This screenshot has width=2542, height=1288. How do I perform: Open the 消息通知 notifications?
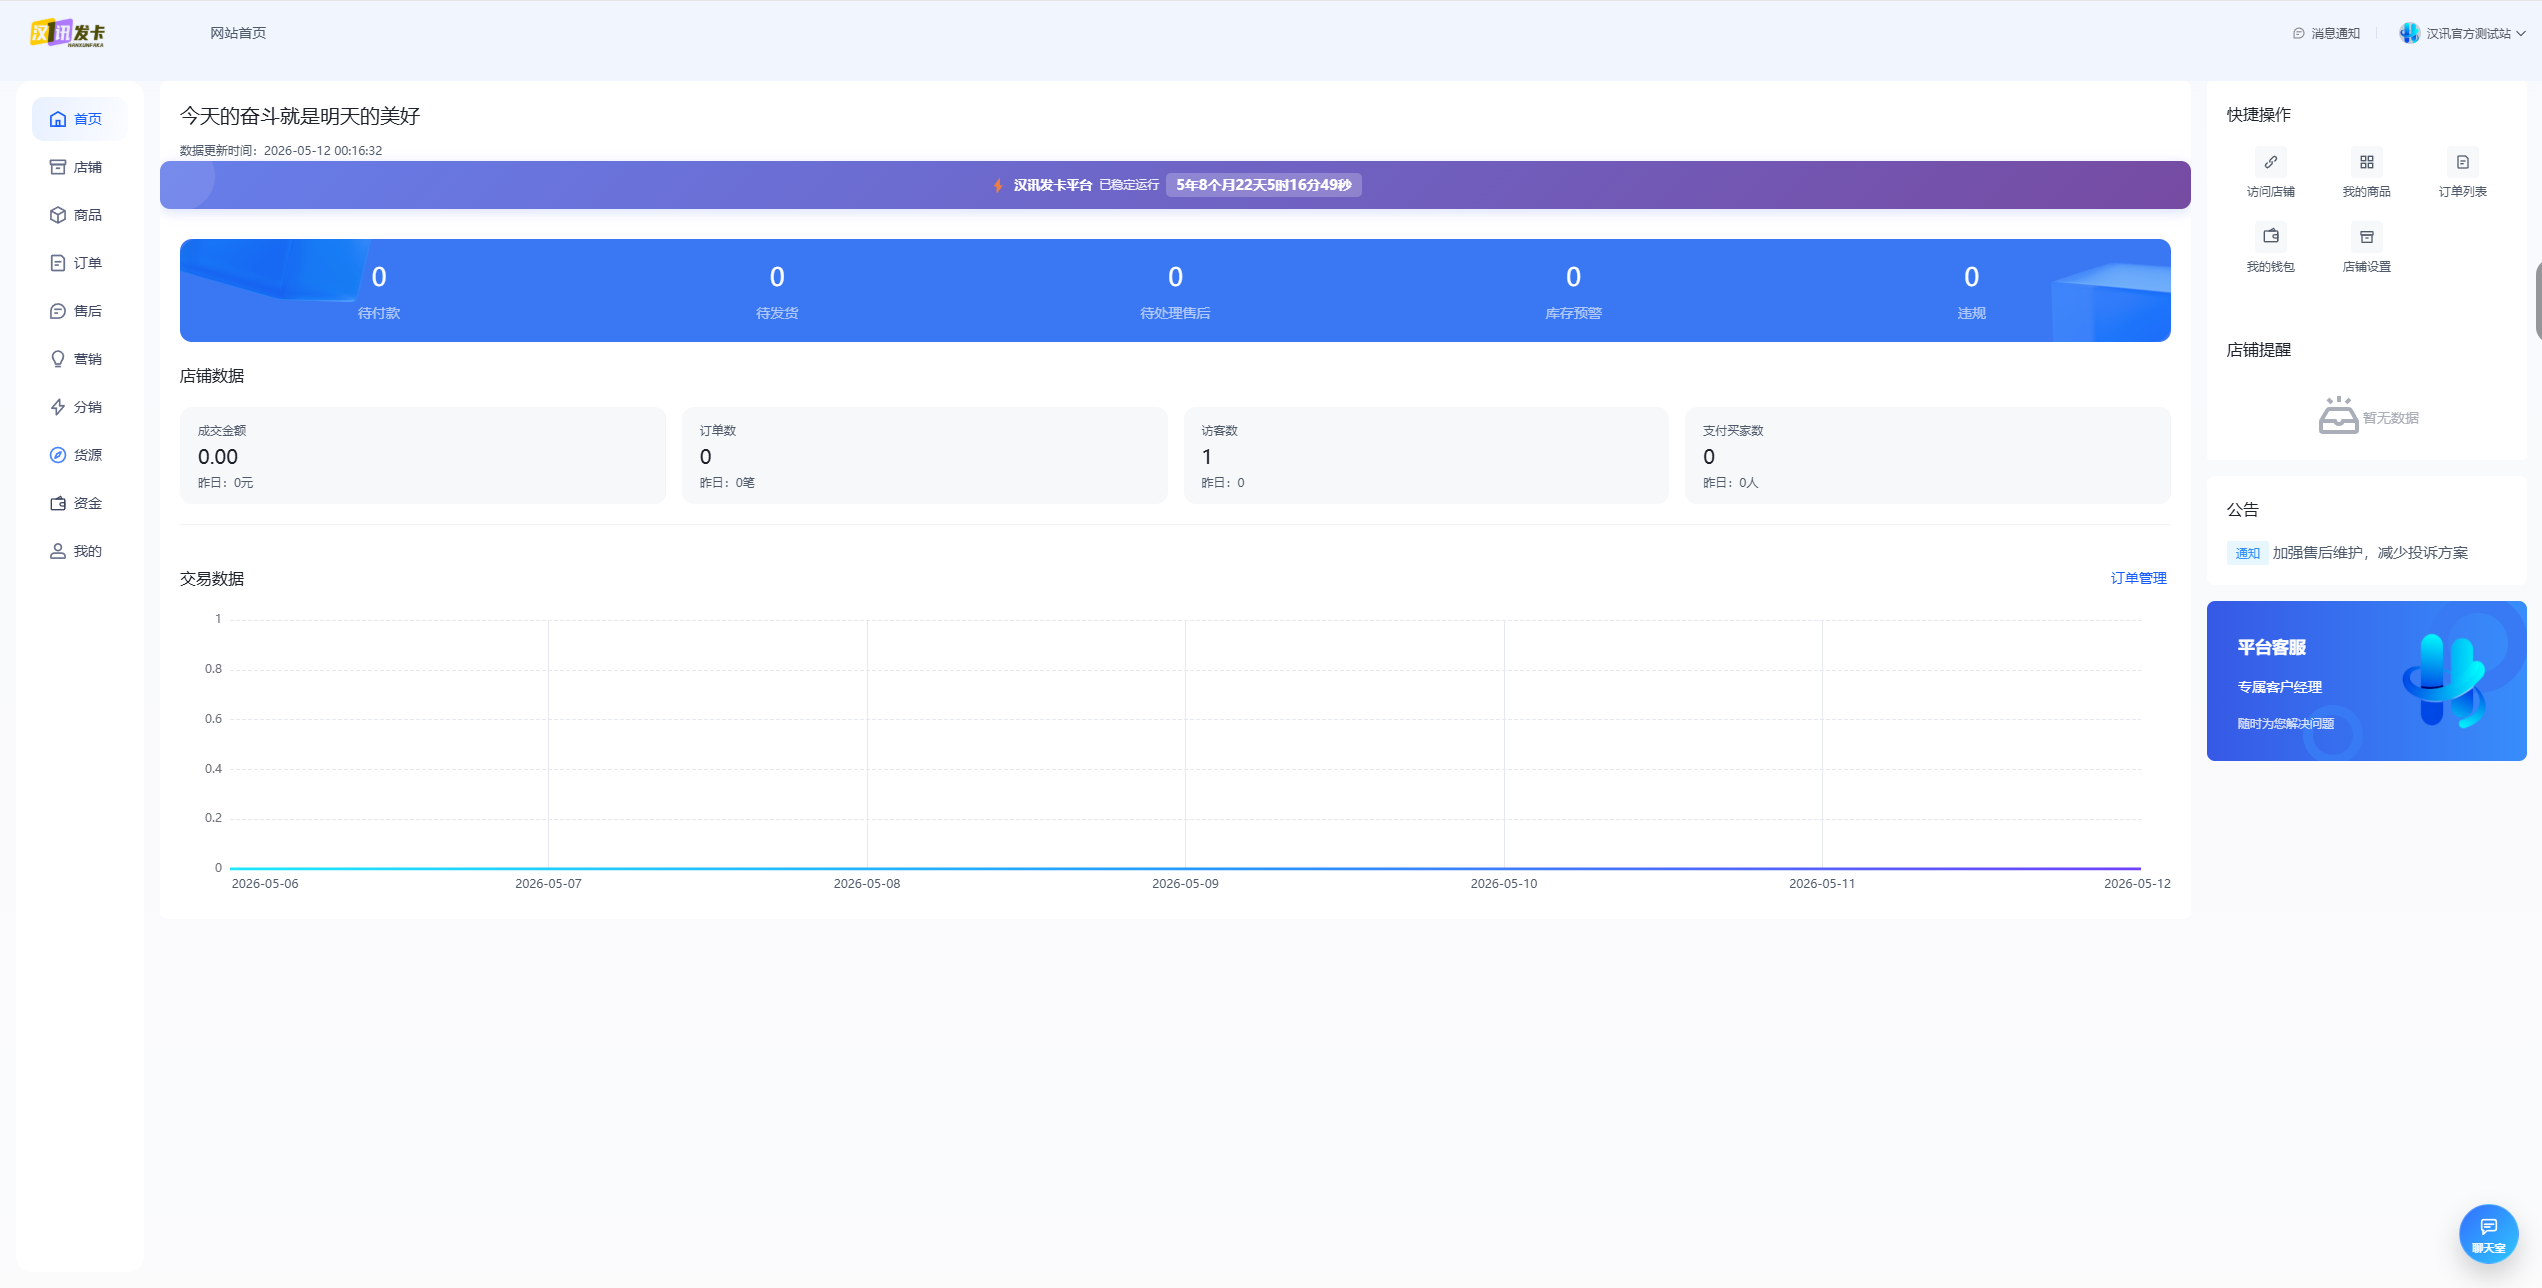tap(2326, 33)
